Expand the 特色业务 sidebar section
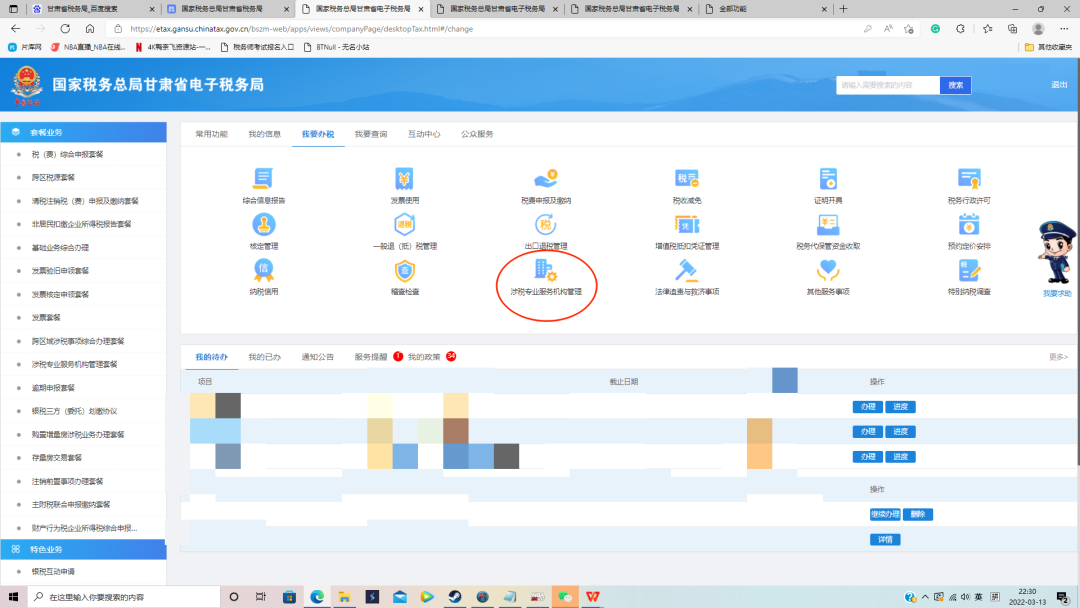Image resolution: width=1080 pixels, height=608 pixels. (x=84, y=550)
